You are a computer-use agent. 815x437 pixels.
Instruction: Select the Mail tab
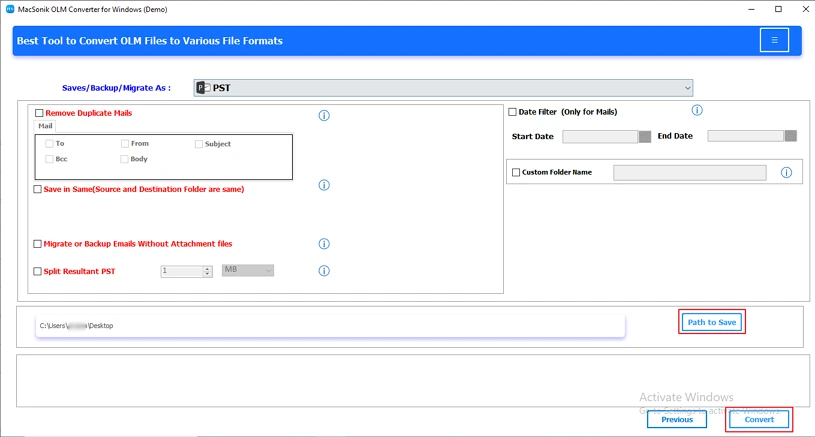45,126
